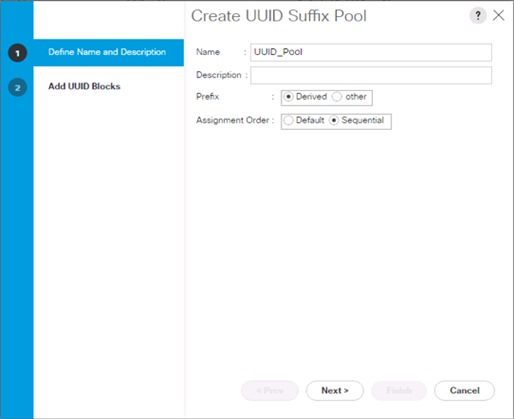Screen dimensions: 514x419
Task: Click into the Name input field
Action: point(371,52)
